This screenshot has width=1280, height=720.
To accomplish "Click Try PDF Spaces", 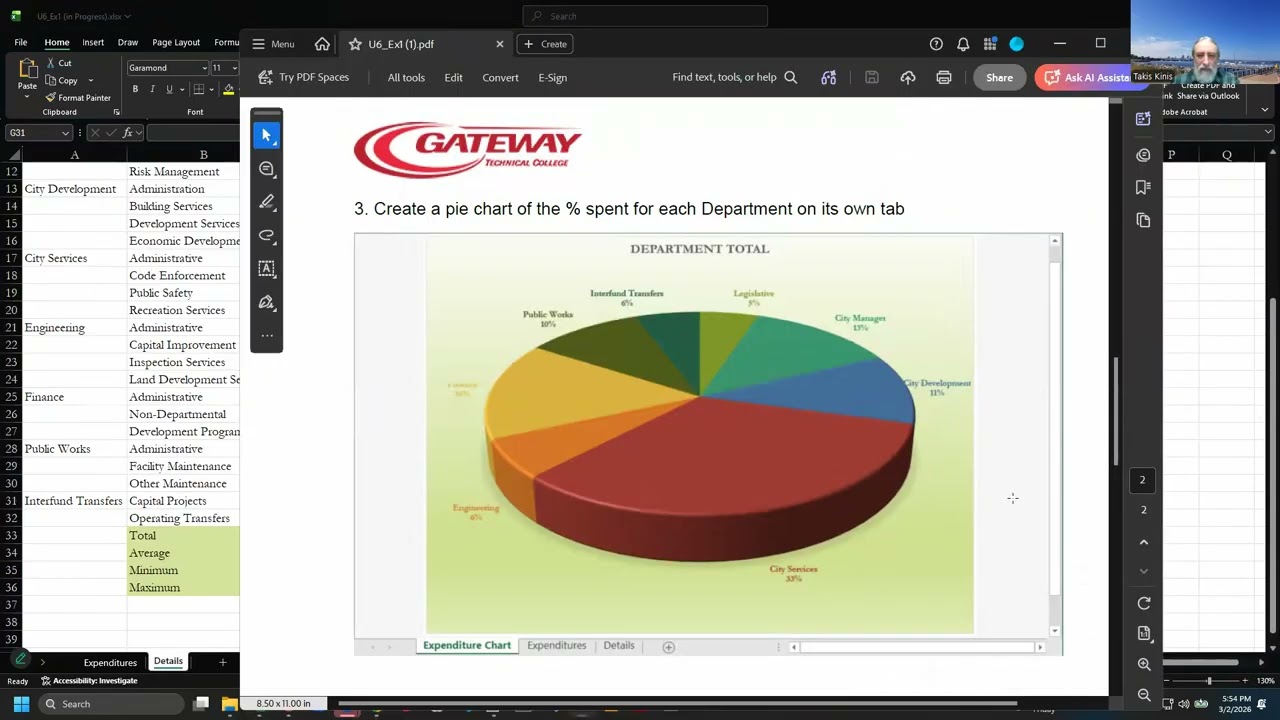I will pyautogui.click(x=303, y=77).
